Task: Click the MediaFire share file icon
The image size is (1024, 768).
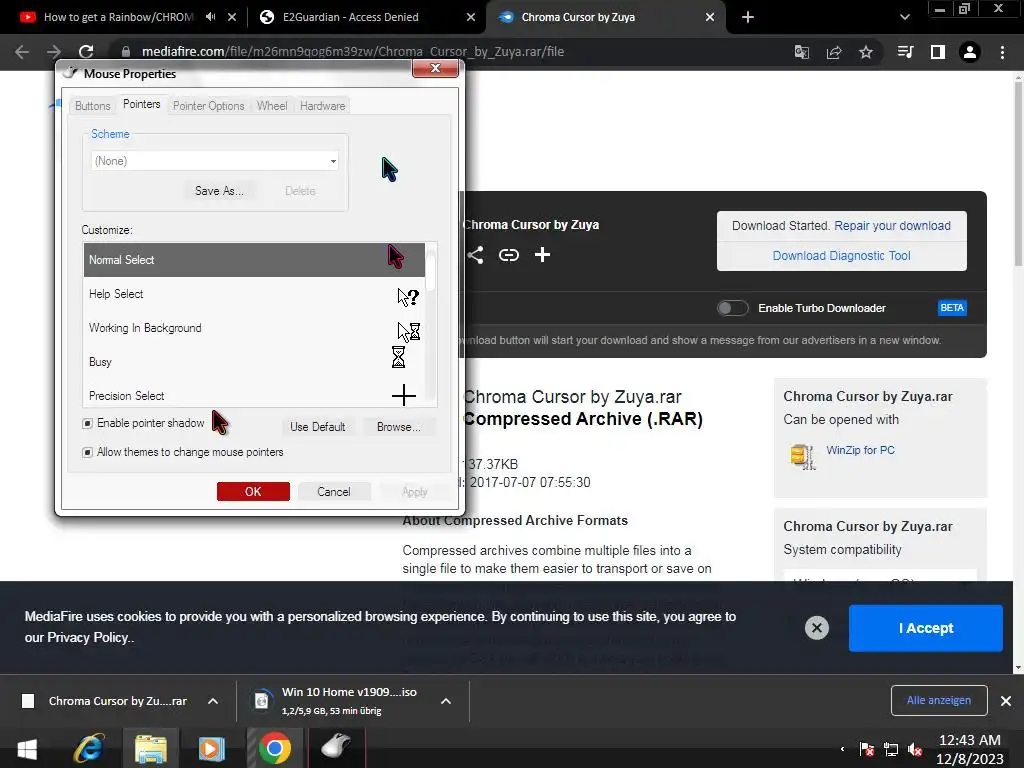Action: [x=475, y=255]
